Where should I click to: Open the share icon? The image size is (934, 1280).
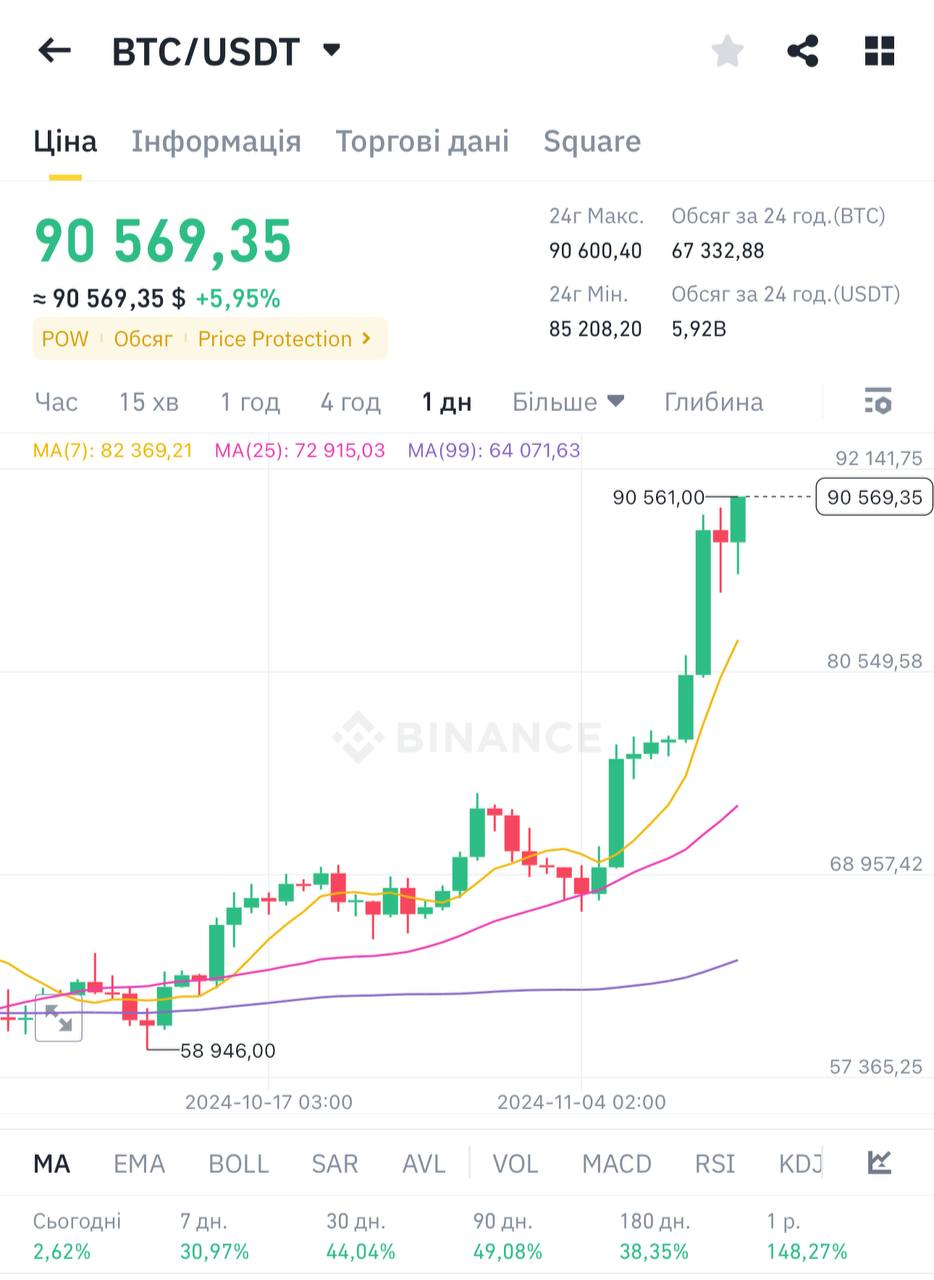802,51
